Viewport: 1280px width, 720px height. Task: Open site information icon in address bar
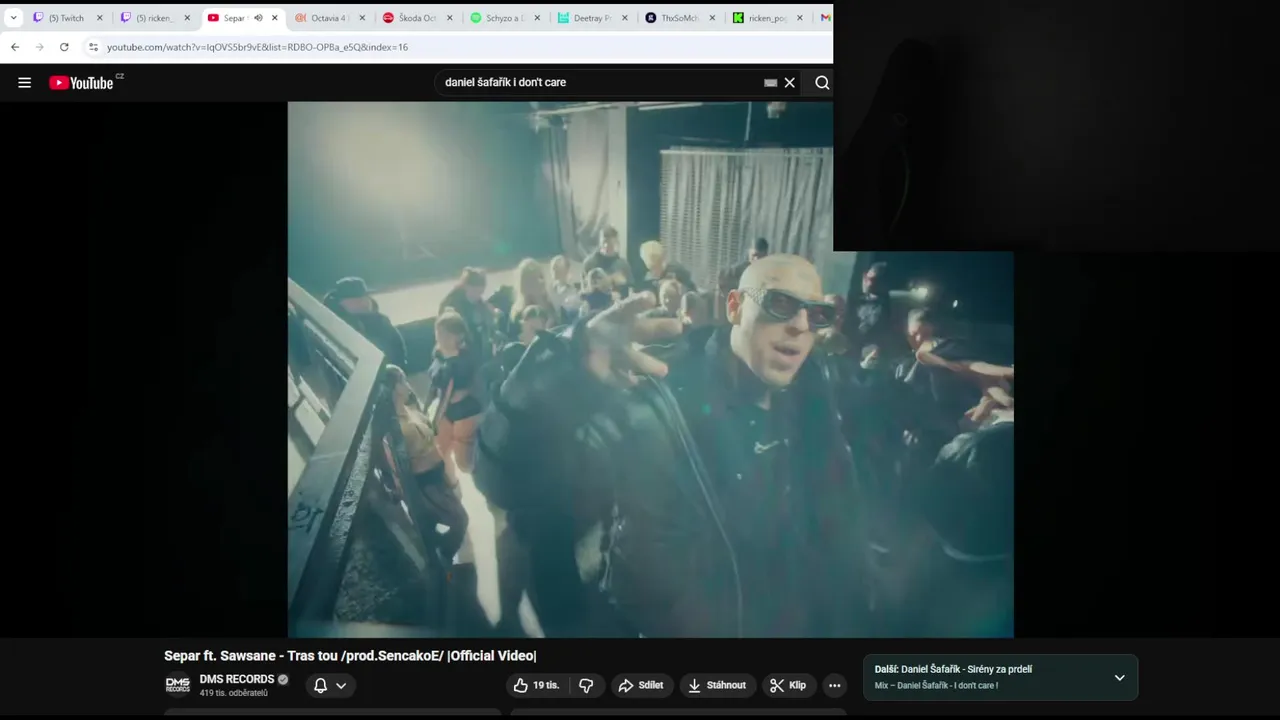tap(93, 47)
